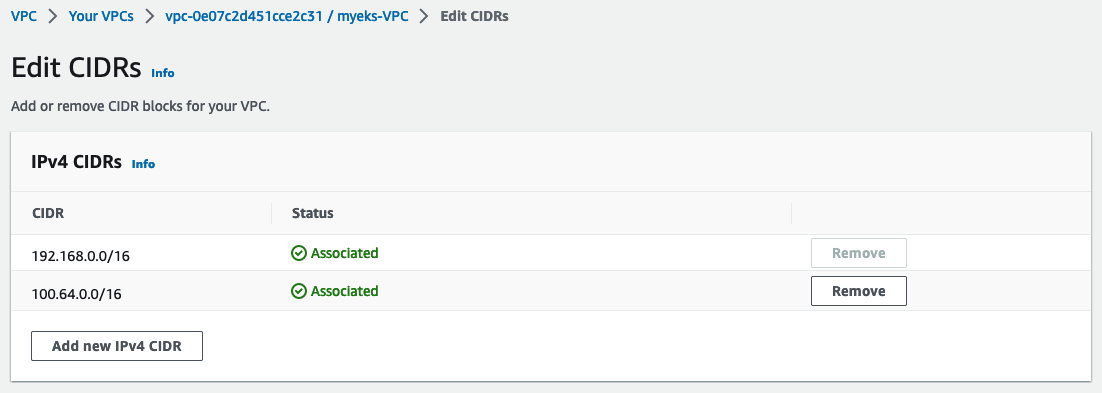This screenshot has height=393, width=1102.
Task: Open Info link beside IPv4 CIDRs heading
Action: pos(143,164)
